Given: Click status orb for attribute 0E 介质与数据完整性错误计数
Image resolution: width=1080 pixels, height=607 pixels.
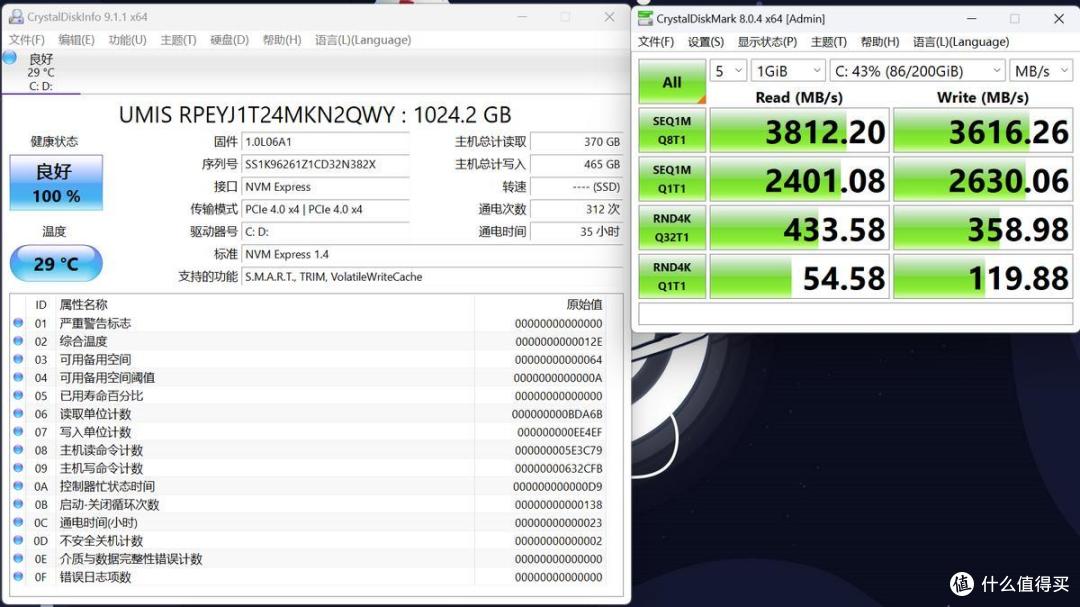Looking at the screenshot, I should coord(18,559).
